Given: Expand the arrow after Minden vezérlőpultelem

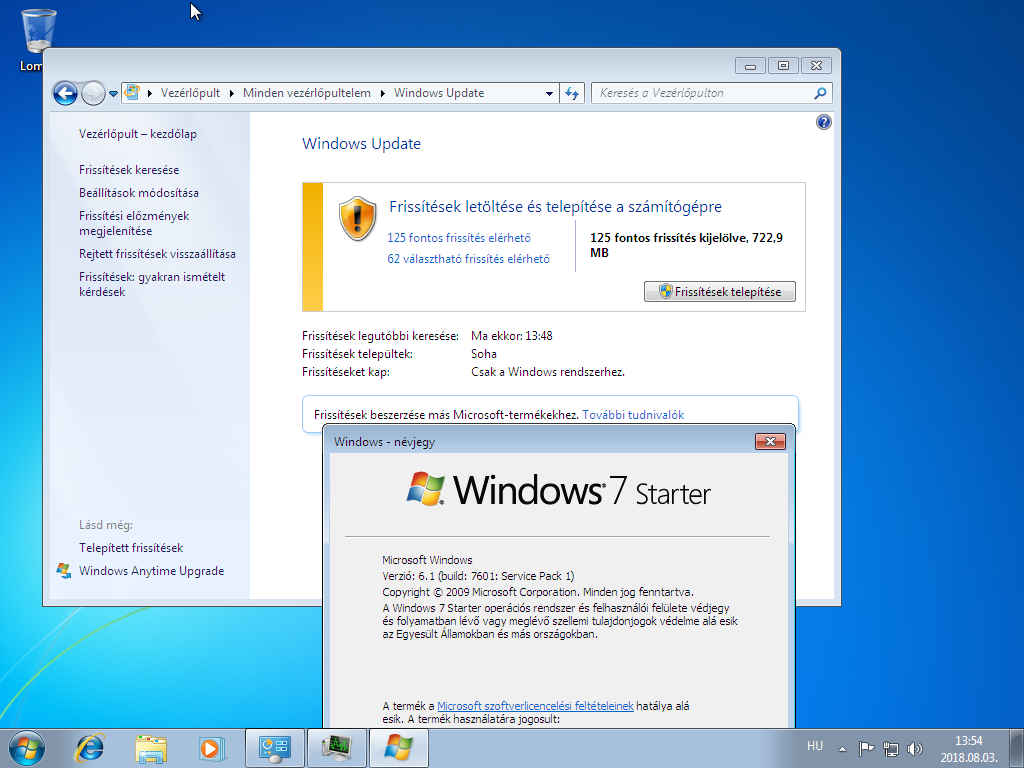Looking at the screenshot, I should tap(382, 93).
